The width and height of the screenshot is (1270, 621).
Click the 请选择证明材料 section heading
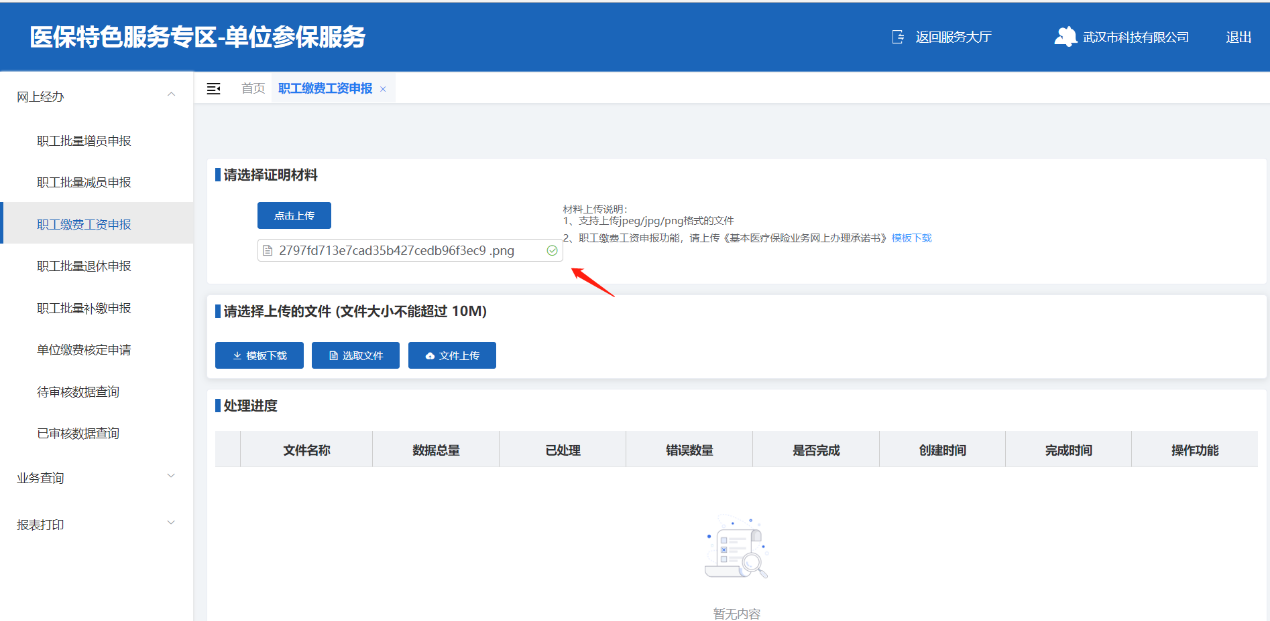coord(271,175)
